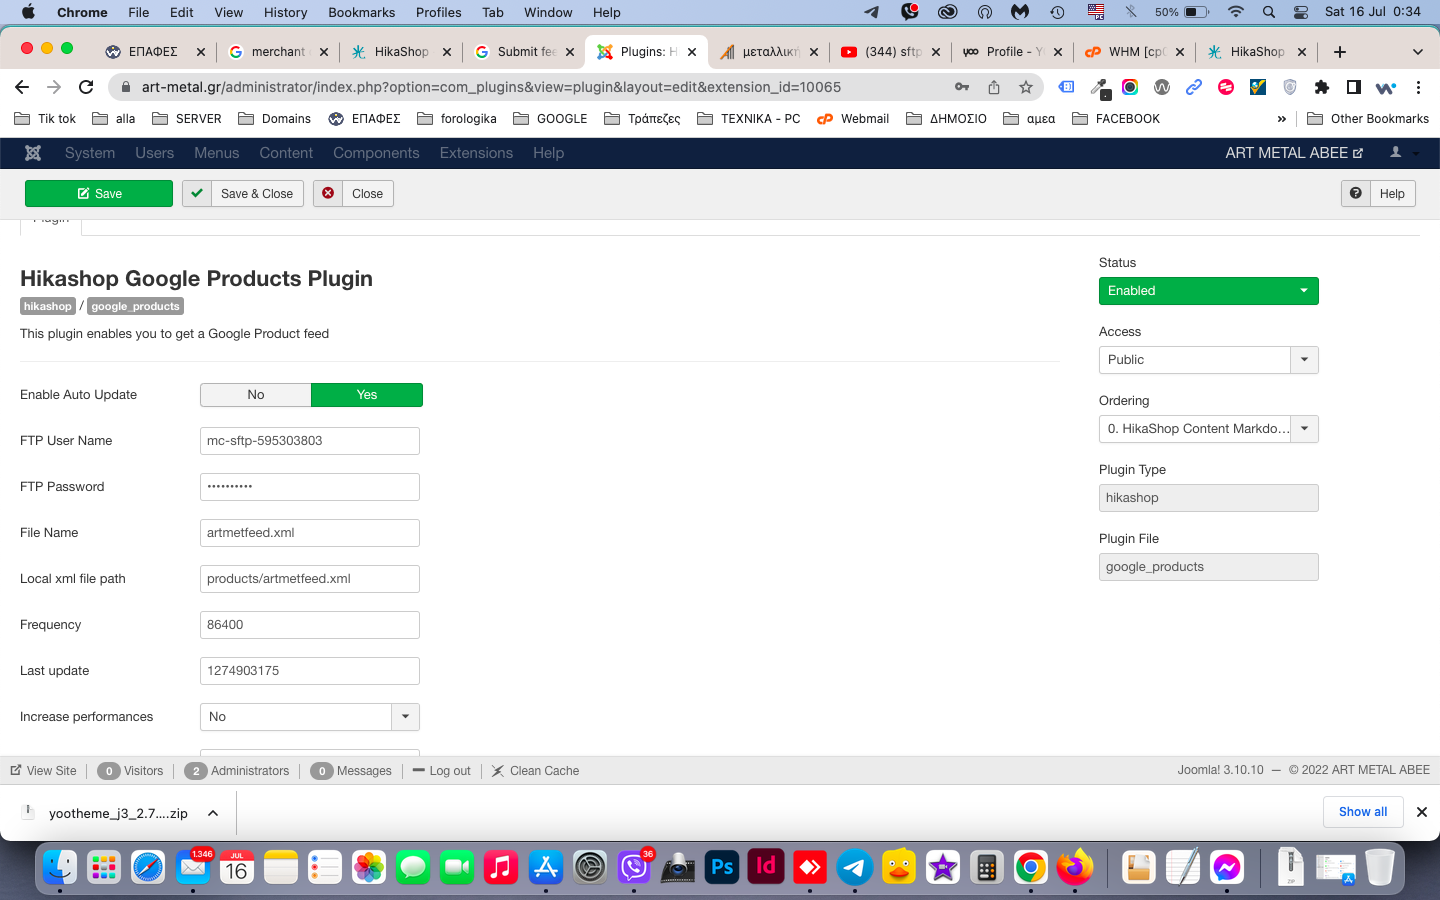Click the green Save button
This screenshot has height=900, width=1440.
[99, 194]
